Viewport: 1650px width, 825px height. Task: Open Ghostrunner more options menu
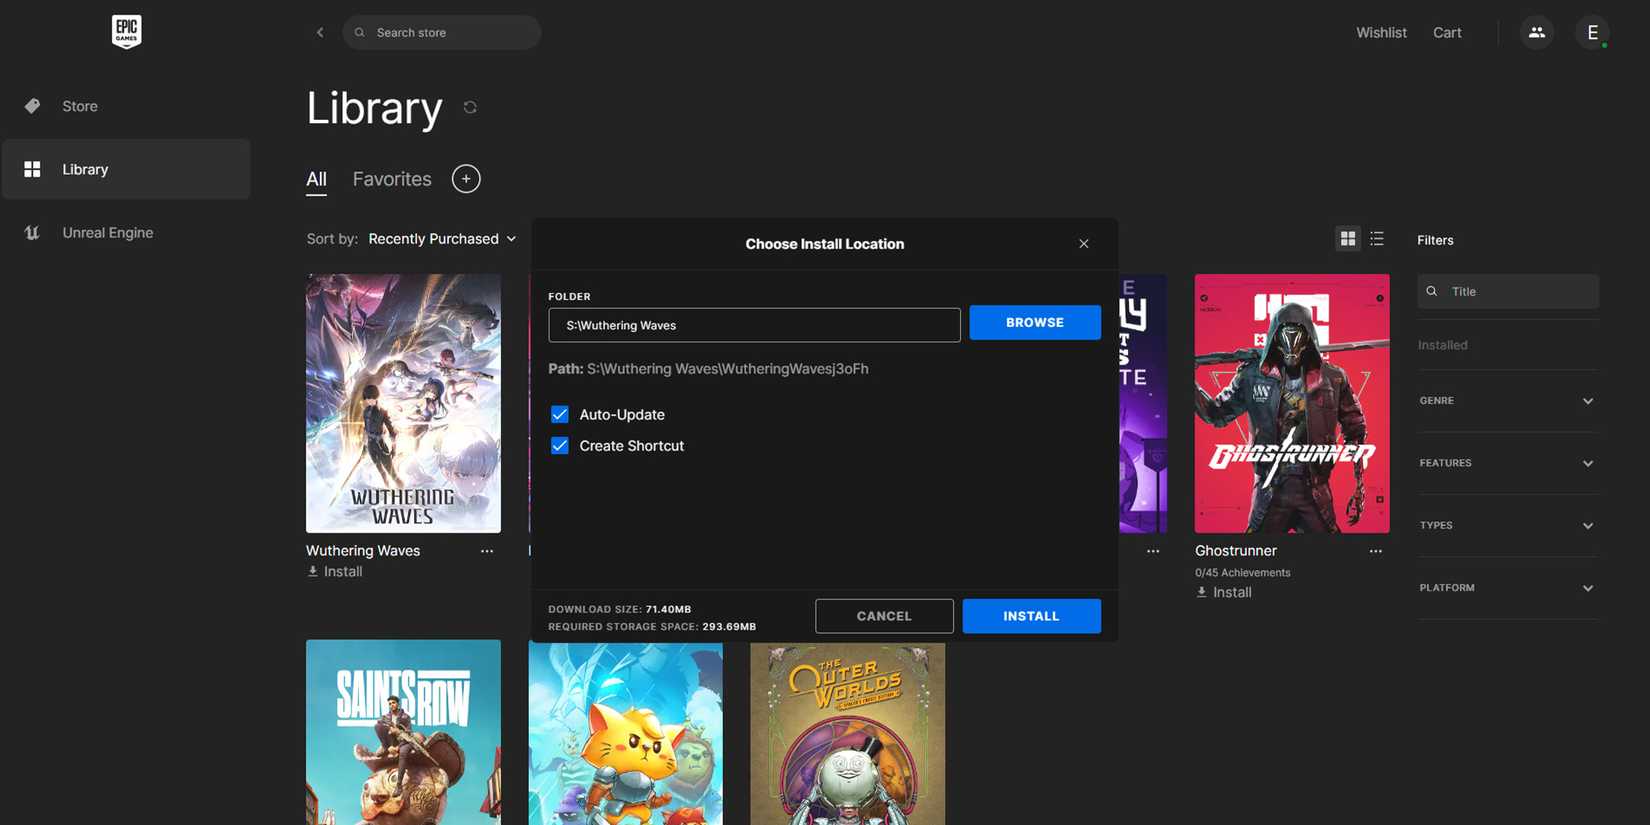point(1376,551)
